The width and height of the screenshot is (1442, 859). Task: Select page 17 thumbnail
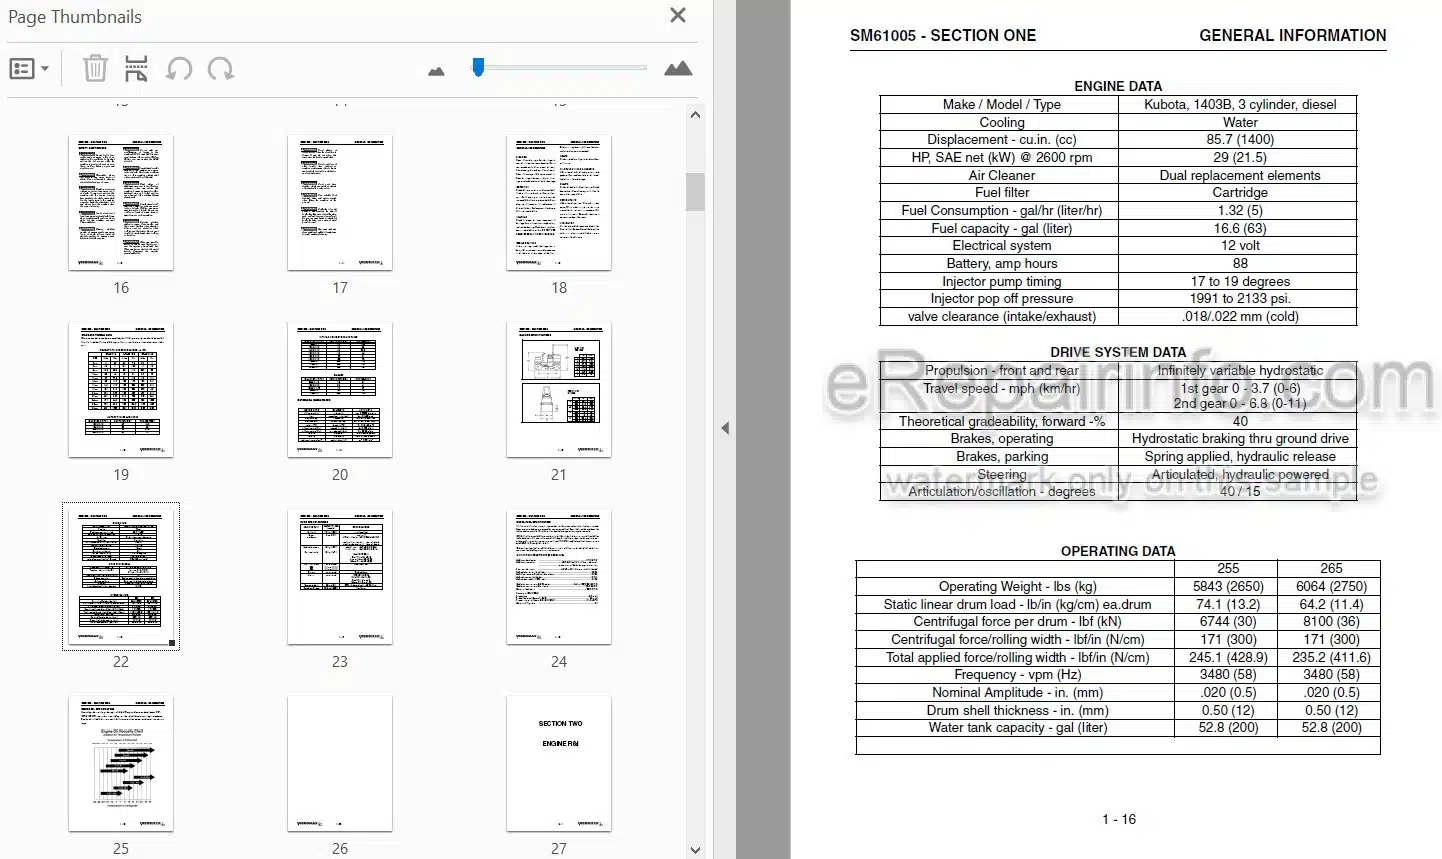340,203
